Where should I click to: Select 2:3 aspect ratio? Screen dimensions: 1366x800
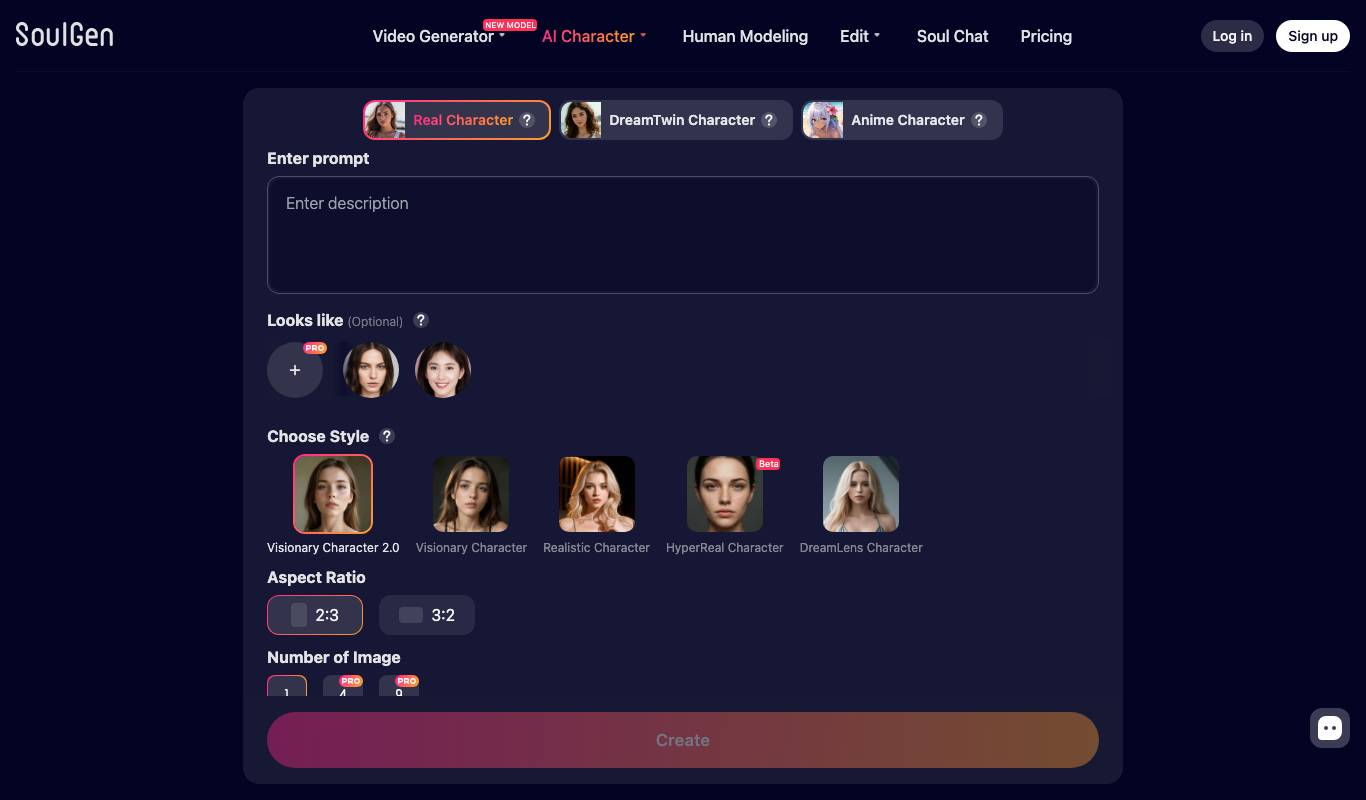coord(315,615)
